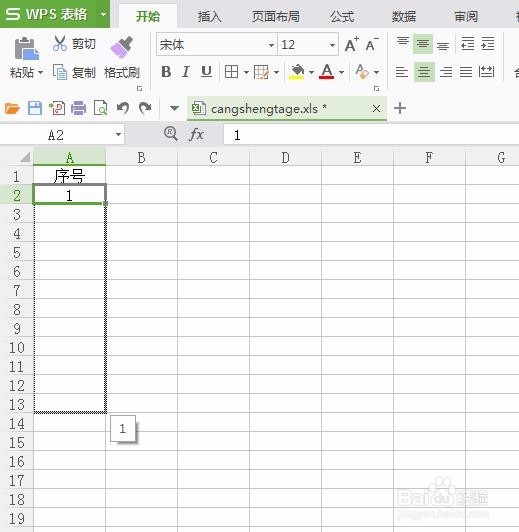Toggle bold formatting
Screen dimensions: 519x532
tap(166, 72)
